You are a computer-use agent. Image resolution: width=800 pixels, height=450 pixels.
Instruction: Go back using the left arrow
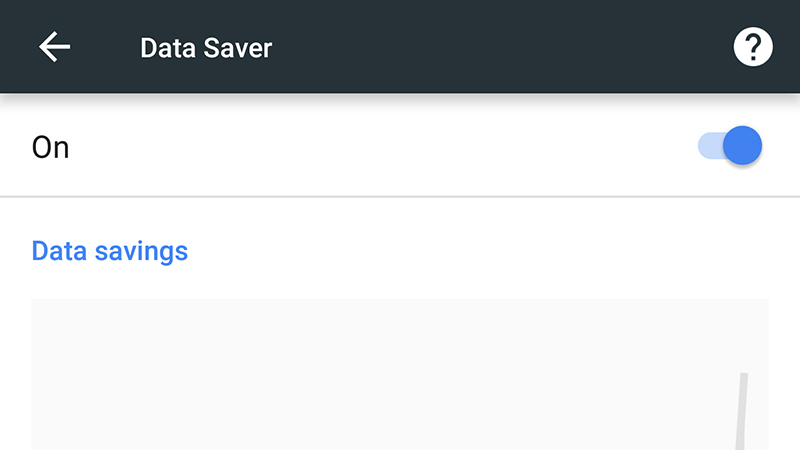[55, 47]
